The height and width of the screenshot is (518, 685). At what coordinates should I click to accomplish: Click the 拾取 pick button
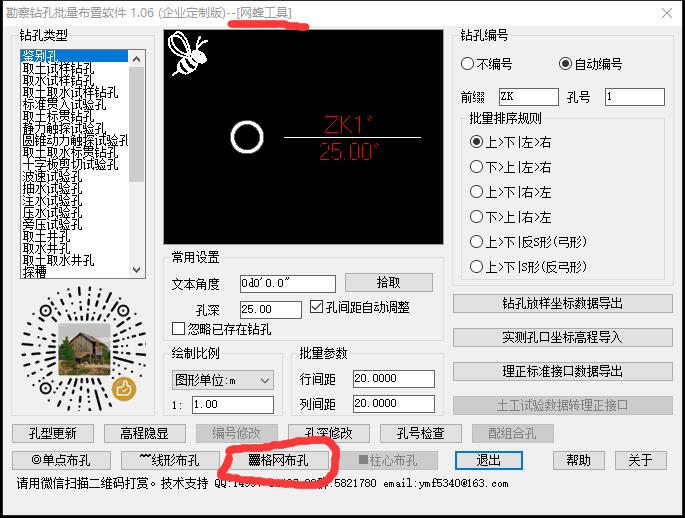pos(388,283)
